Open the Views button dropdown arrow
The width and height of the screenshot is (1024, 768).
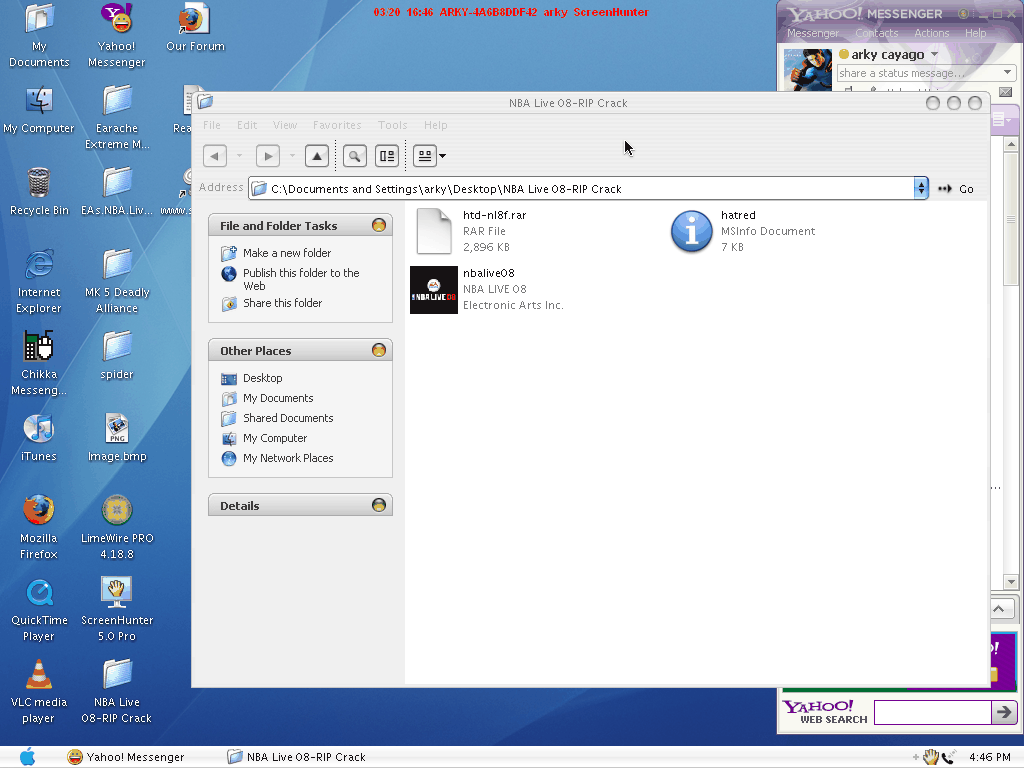point(443,156)
